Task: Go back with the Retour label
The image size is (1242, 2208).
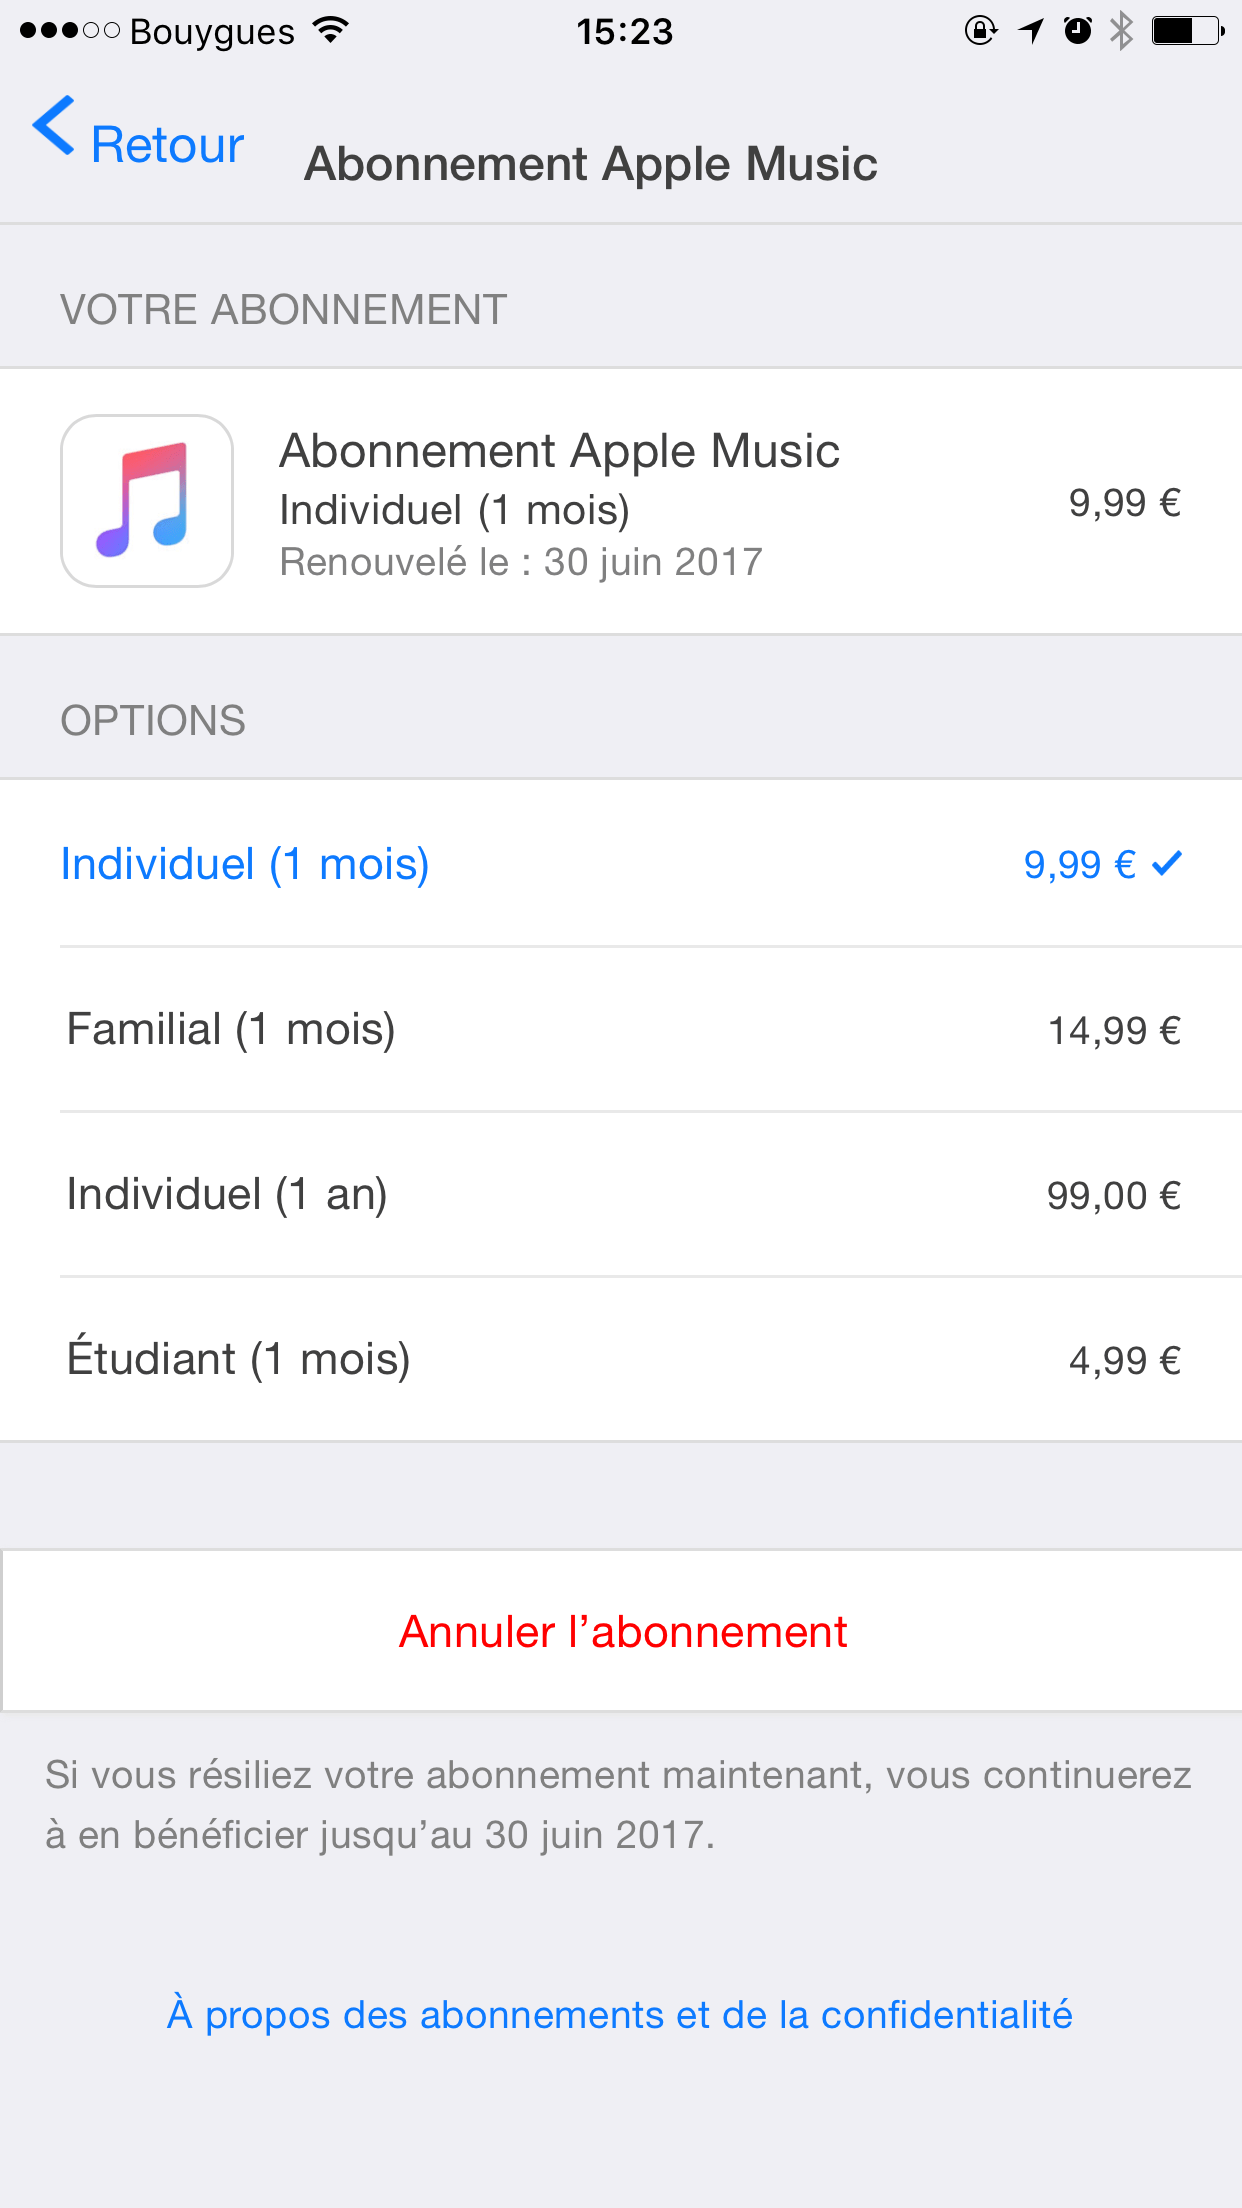Action: coord(167,145)
